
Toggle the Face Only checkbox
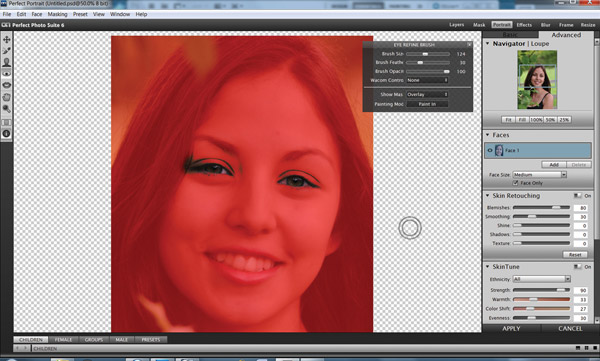point(515,183)
